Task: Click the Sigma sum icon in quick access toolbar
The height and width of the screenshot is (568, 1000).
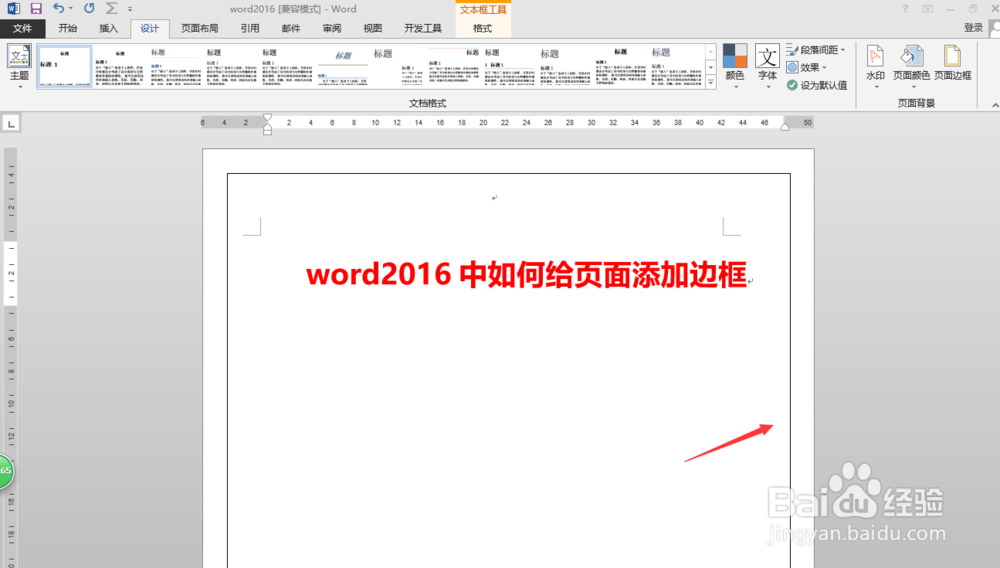Action: coord(112,8)
